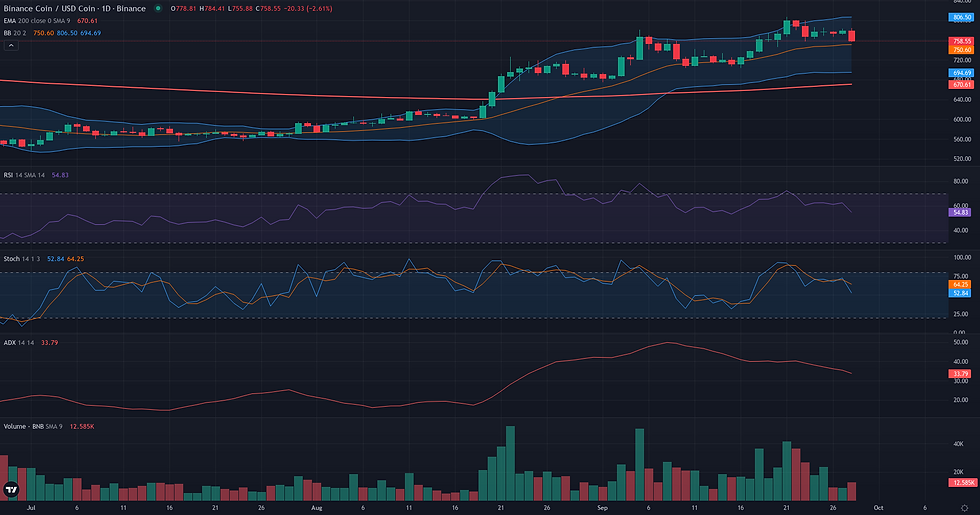Click the 64.25 Stoch %D axis label
The height and width of the screenshot is (515, 980).
pyautogui.click(x=960, y=284)
